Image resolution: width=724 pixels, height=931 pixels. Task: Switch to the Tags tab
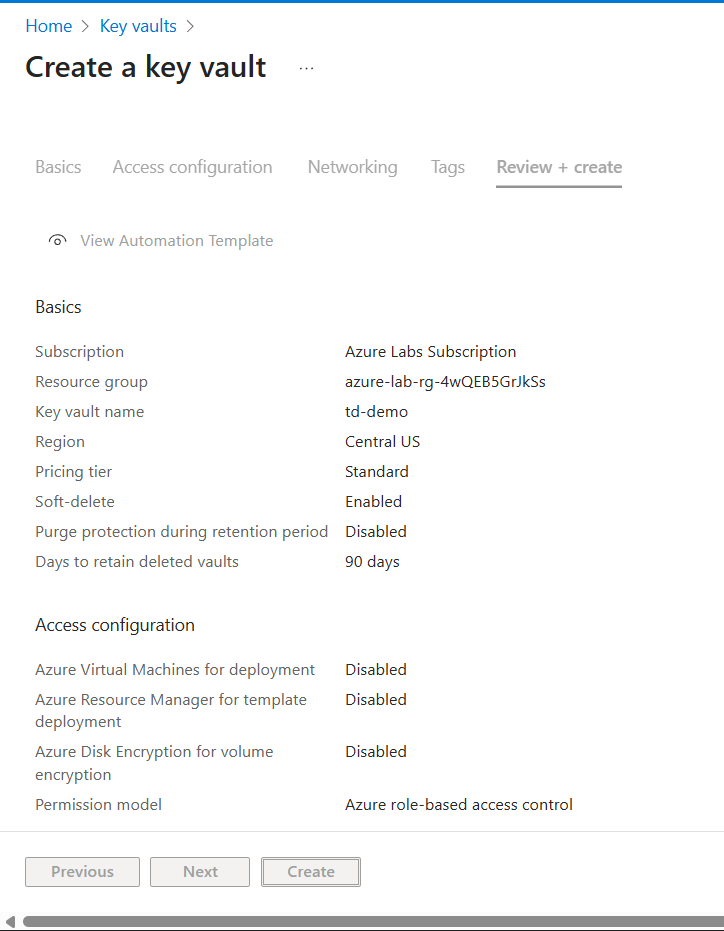(447, 167)
